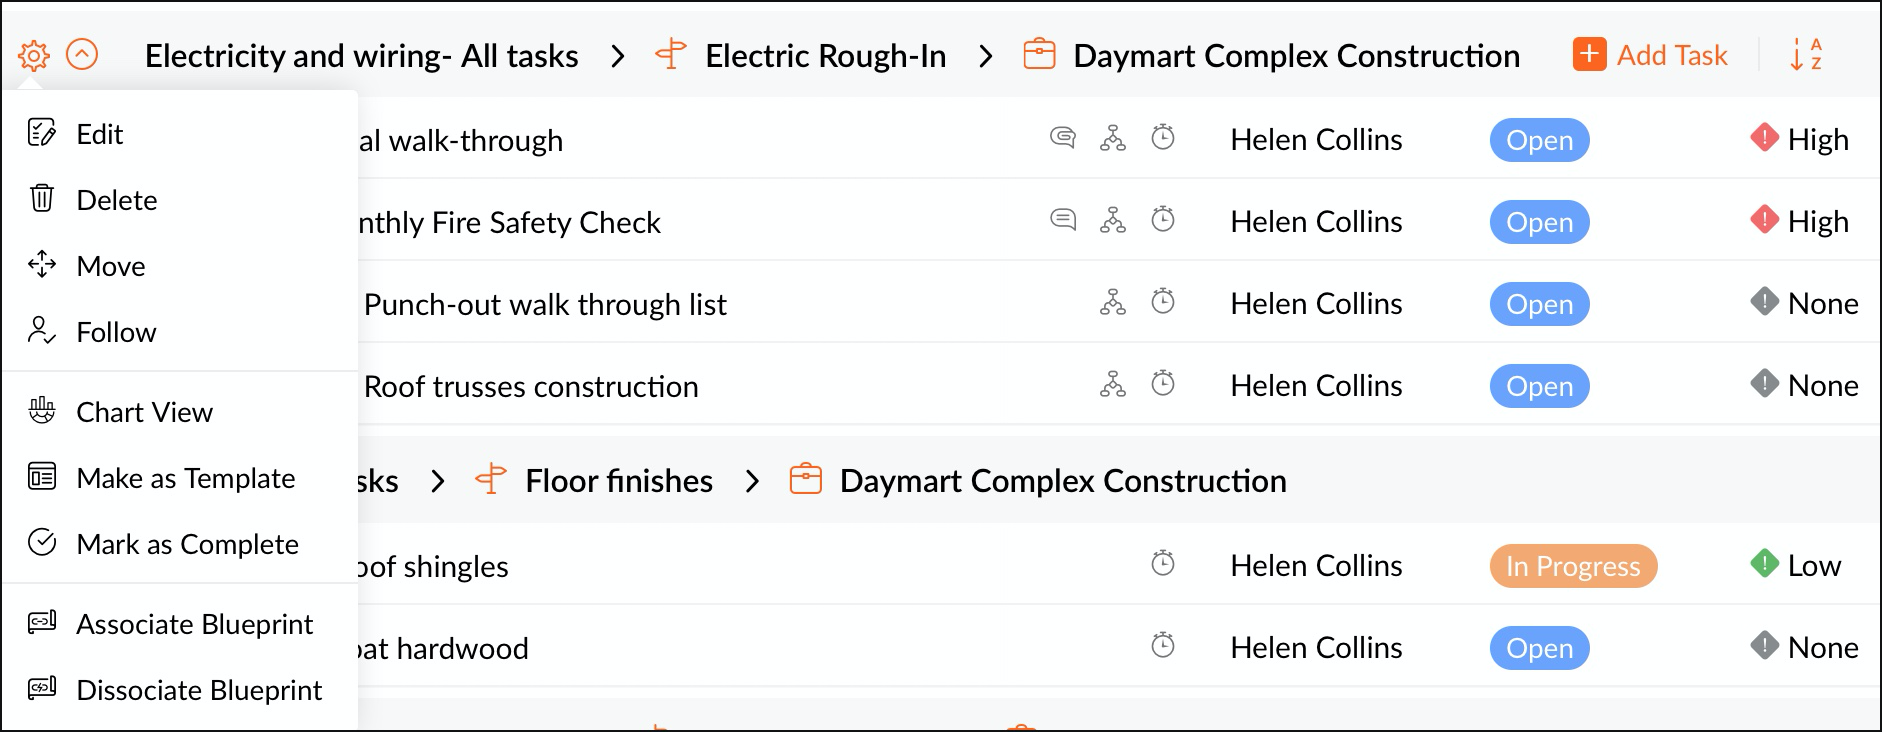Click the timer icon on hardwood task row
Viewport: 1882px width, 732px height.
[x=1163, y=646]
